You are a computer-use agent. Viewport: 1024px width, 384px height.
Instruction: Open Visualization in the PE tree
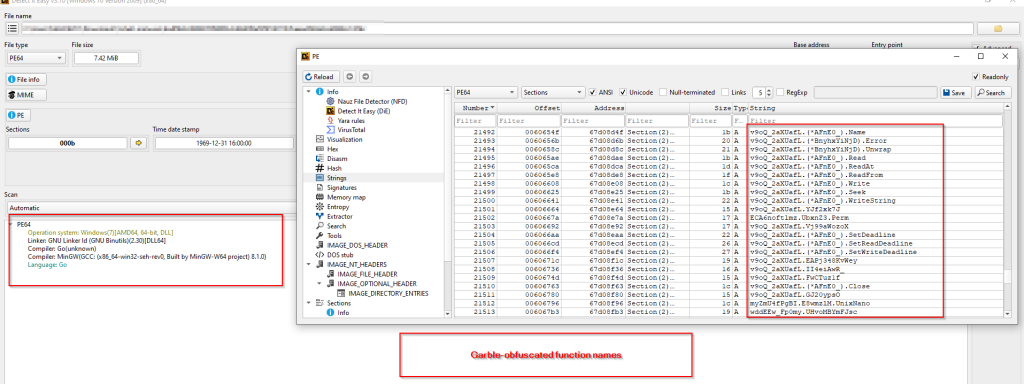pos(345,139)
